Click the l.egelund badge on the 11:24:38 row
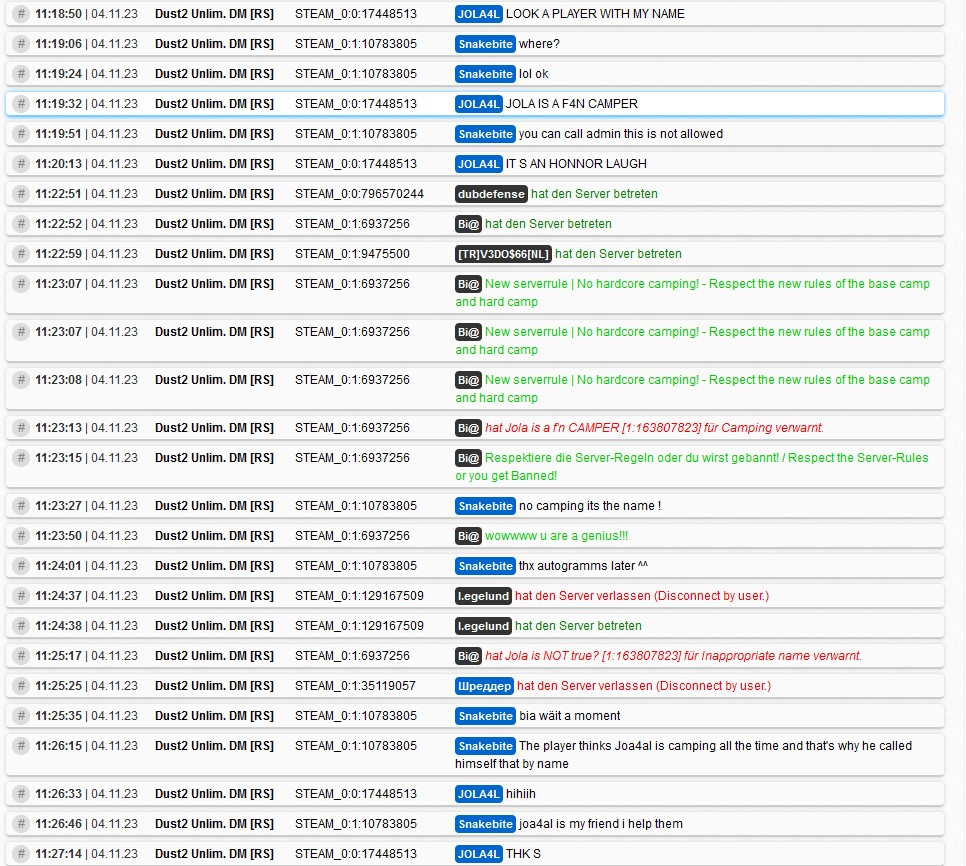966x866 pixels. tap(483, 626)
